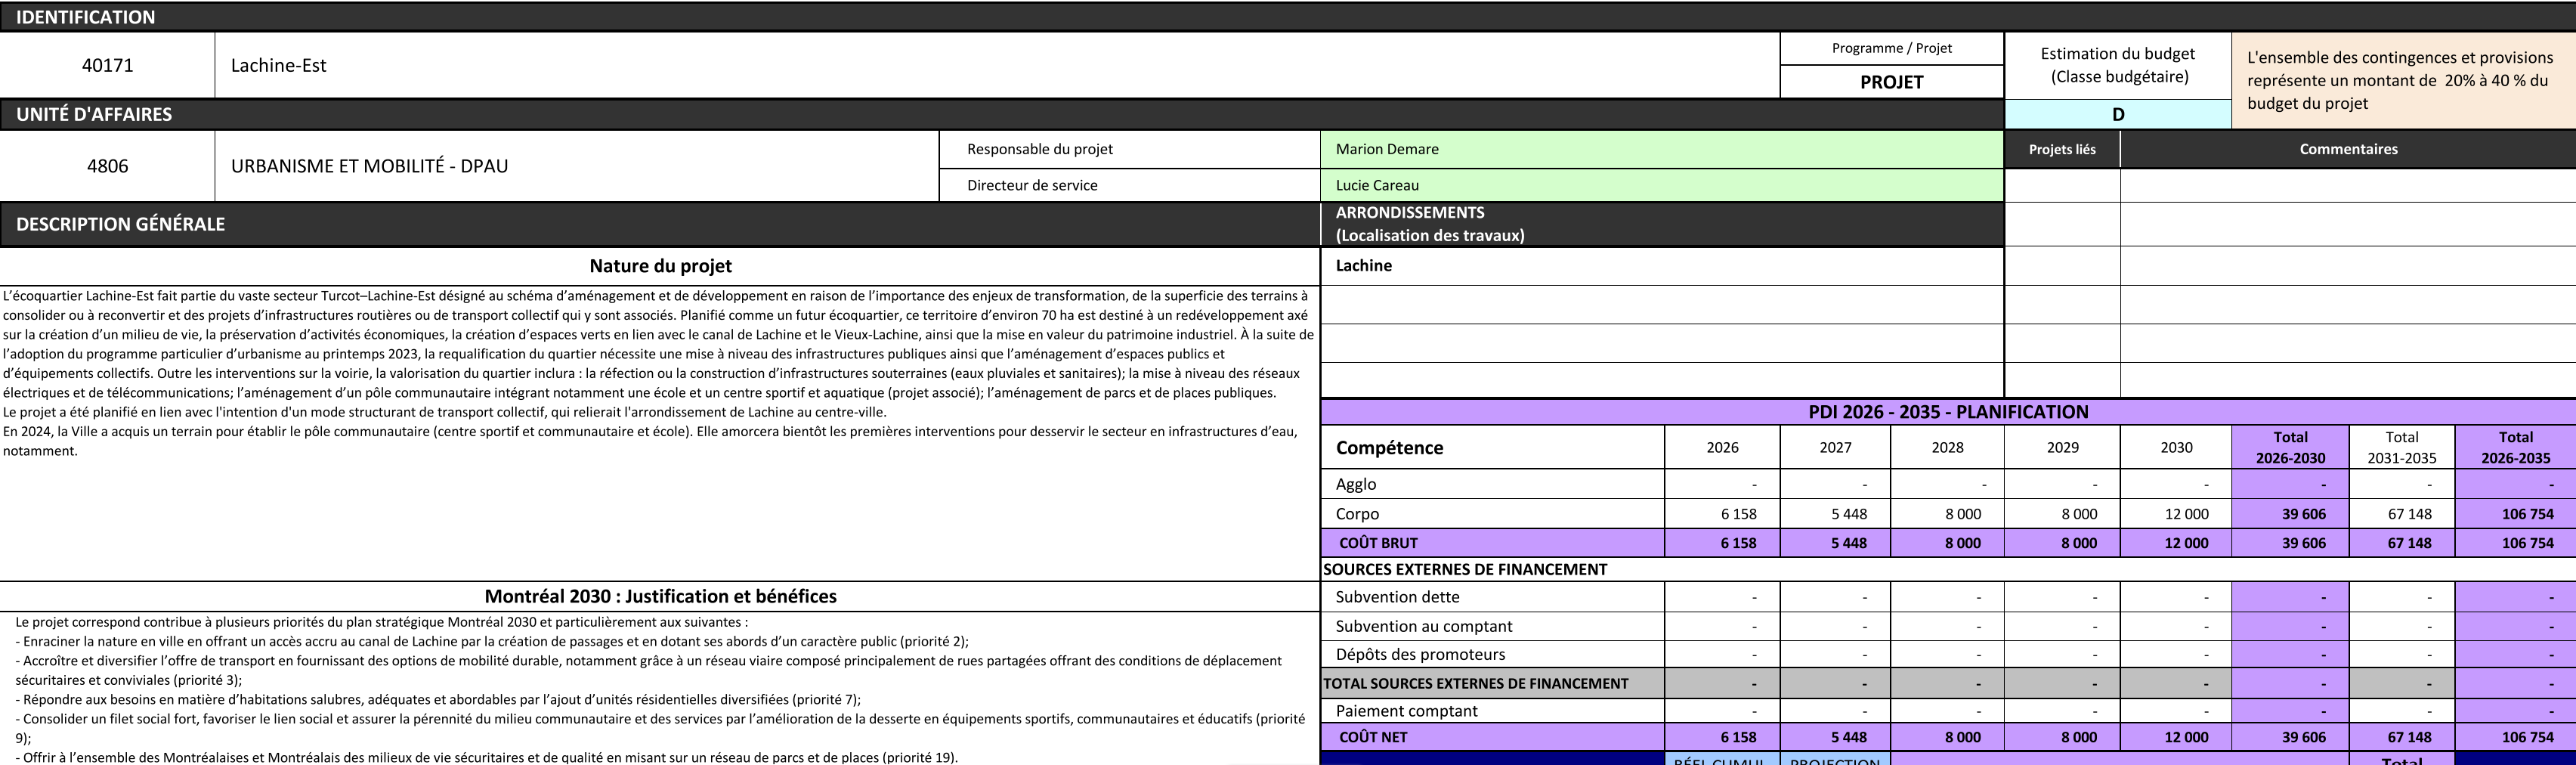
Task: Select the business unit code 4806
Action: pyautogui.click(x=107, y=166)
